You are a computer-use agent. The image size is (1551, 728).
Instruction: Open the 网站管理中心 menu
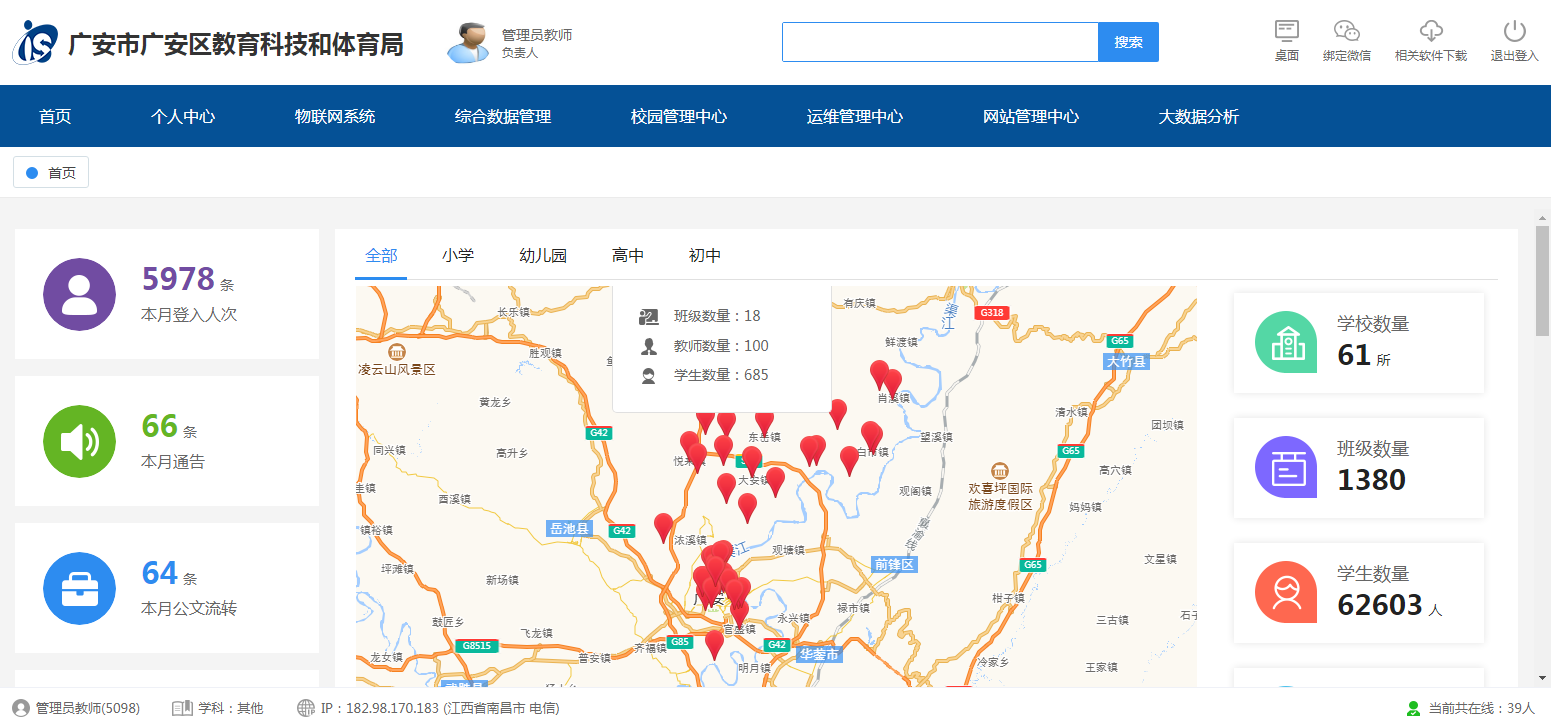tap(1031, 116)
